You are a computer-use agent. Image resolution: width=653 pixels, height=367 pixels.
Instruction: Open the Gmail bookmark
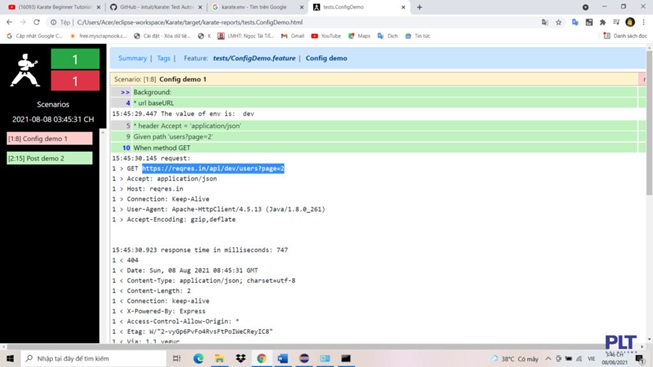tap(292, 36)
